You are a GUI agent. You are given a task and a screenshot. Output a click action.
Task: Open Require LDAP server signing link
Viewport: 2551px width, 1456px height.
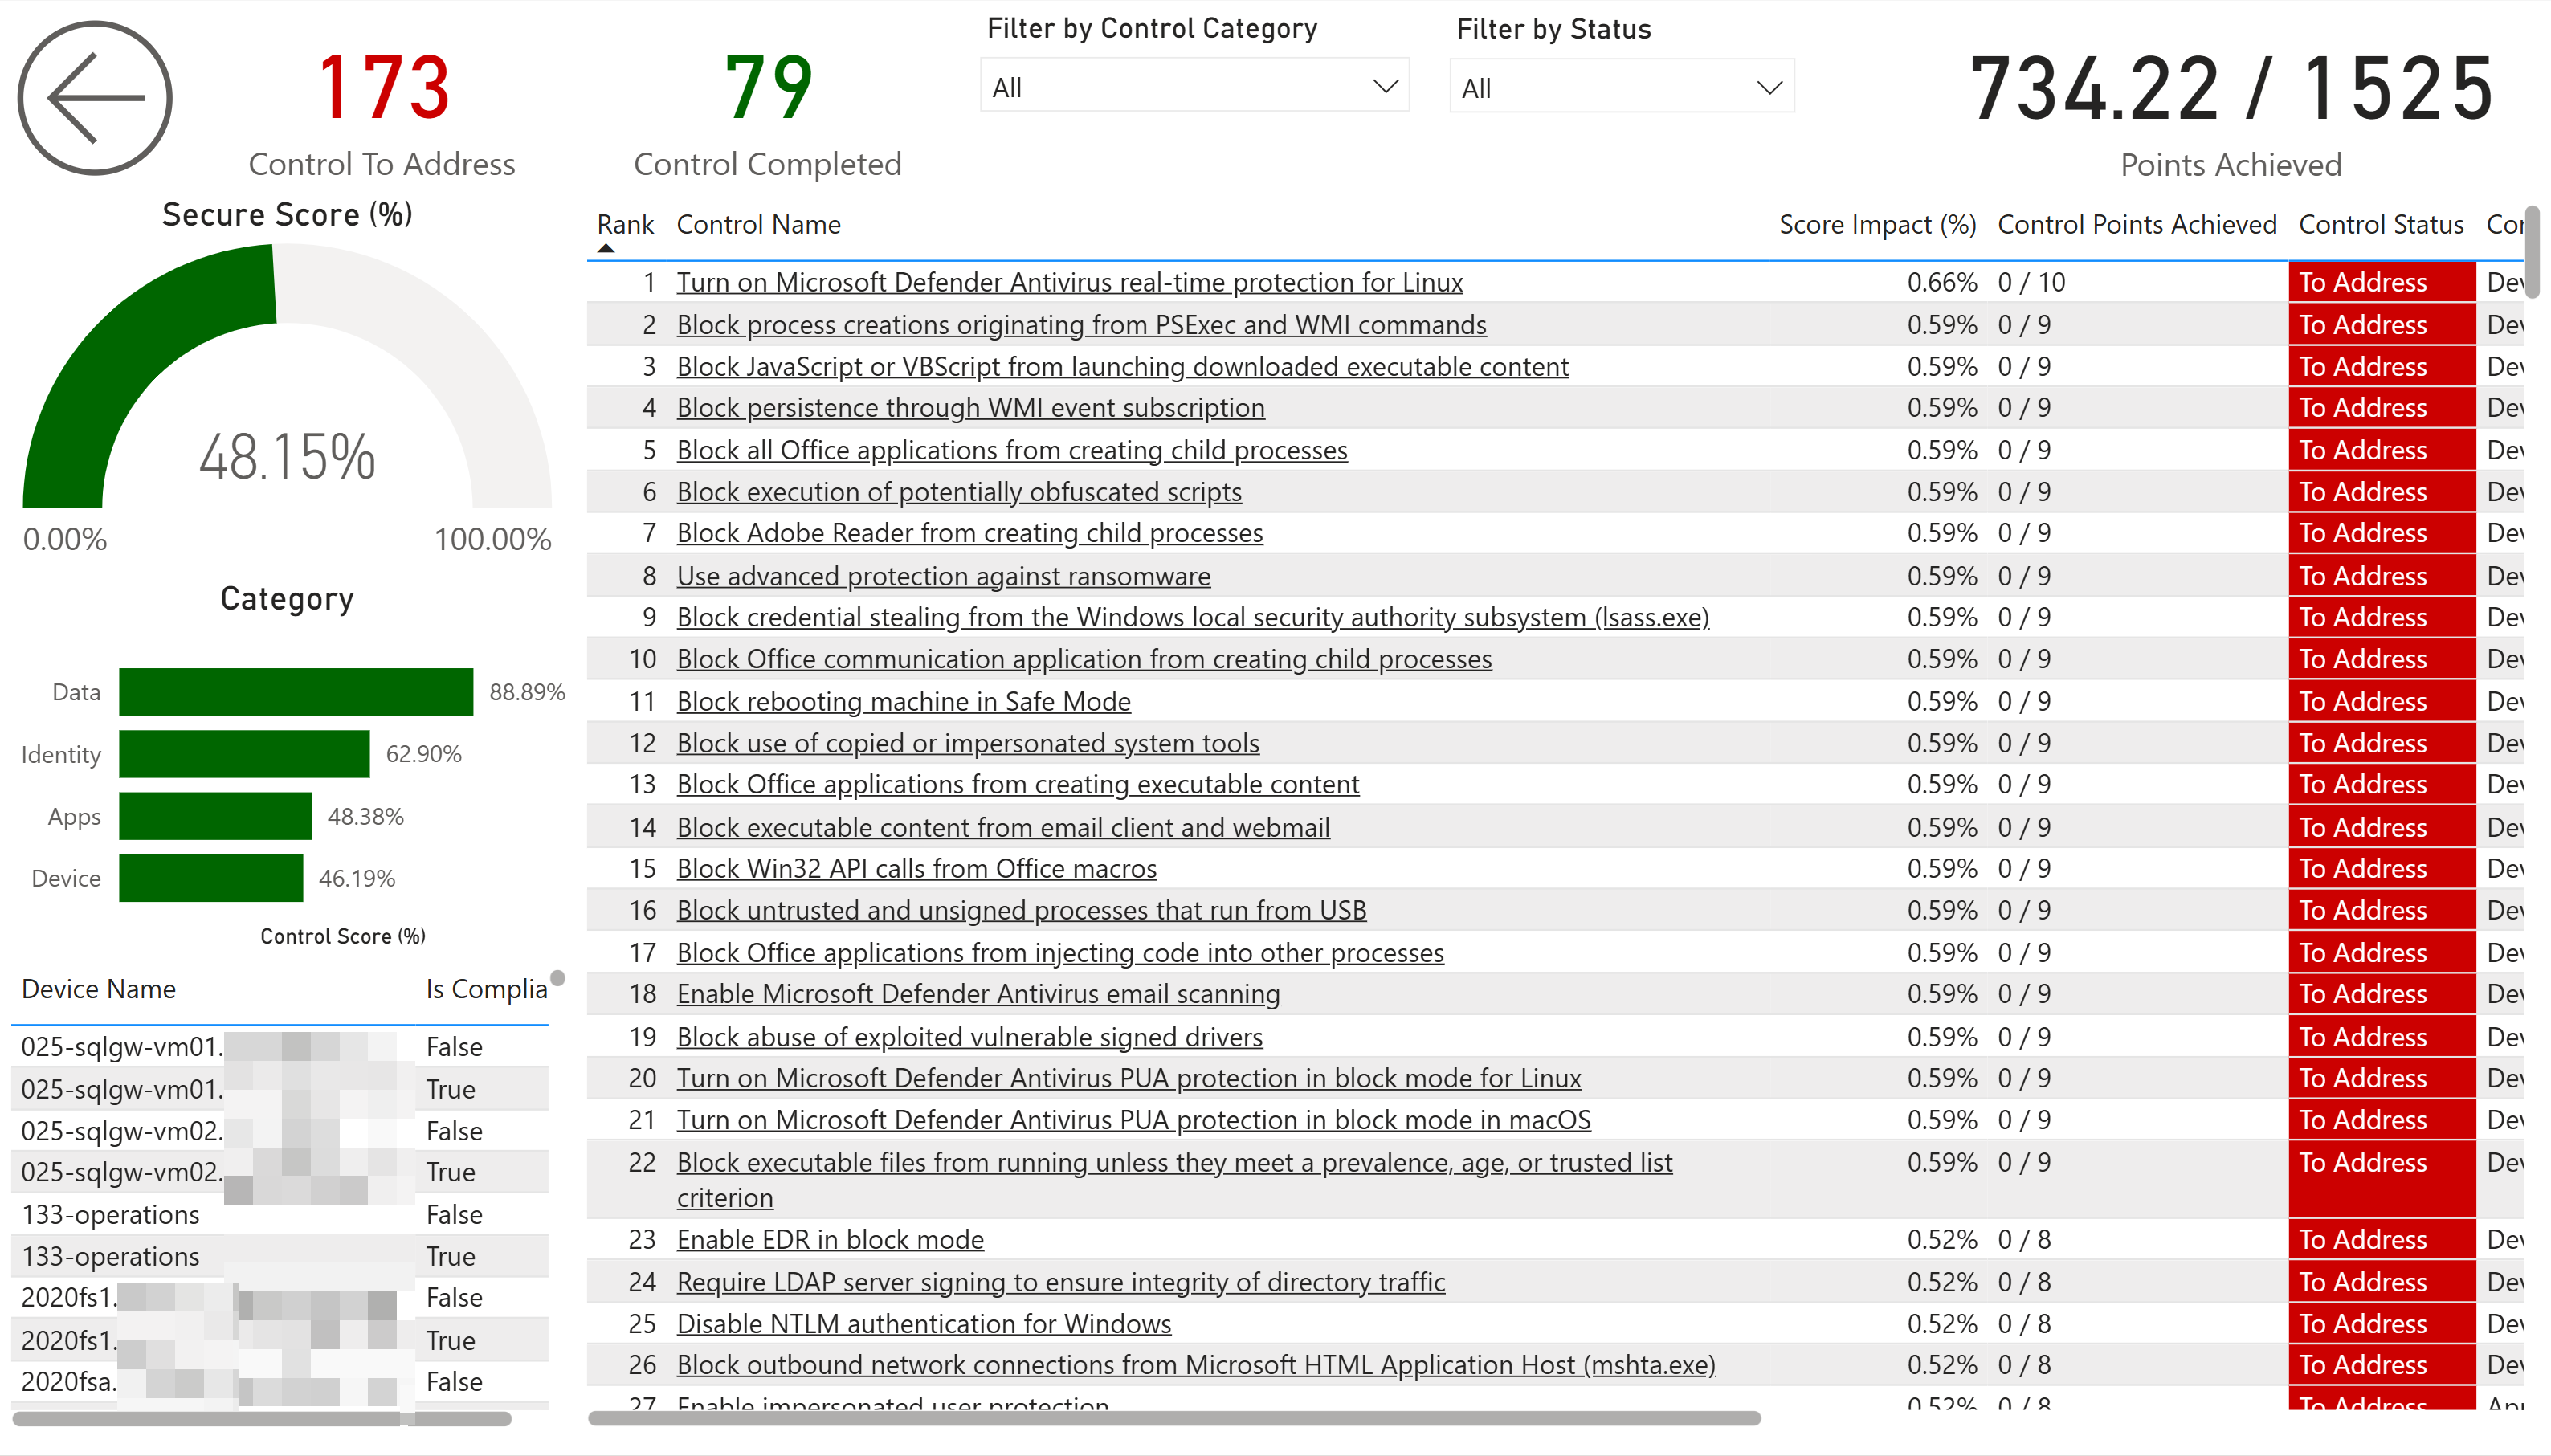click(1060, 1282)
